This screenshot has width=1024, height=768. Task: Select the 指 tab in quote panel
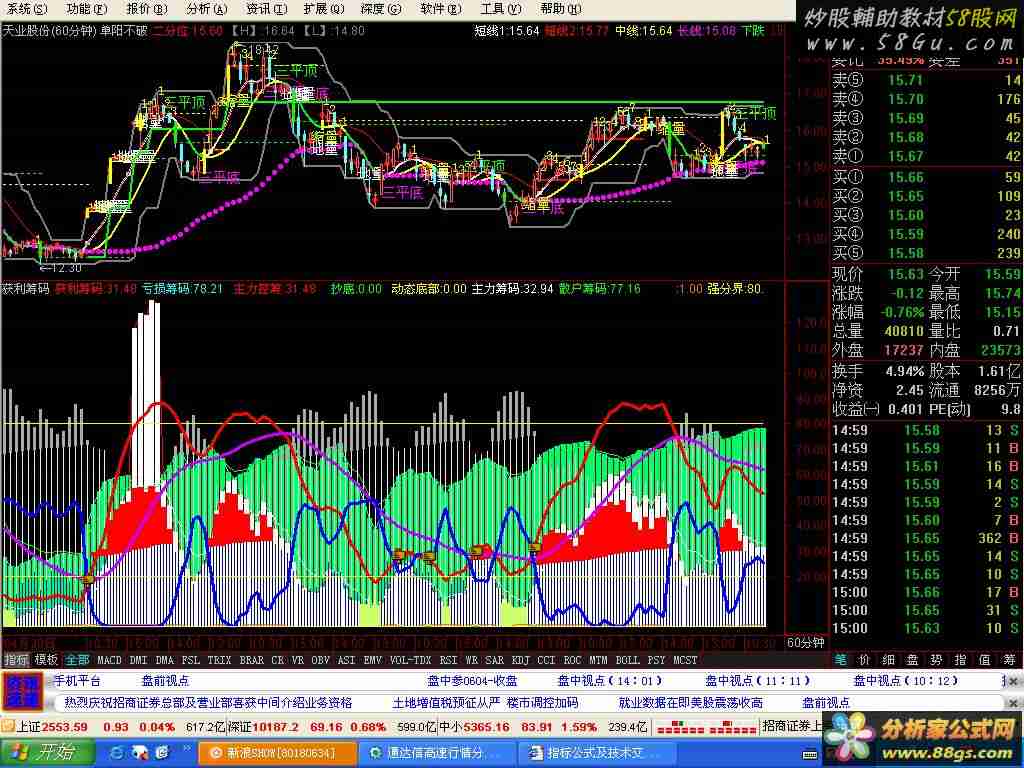(961, 660)
